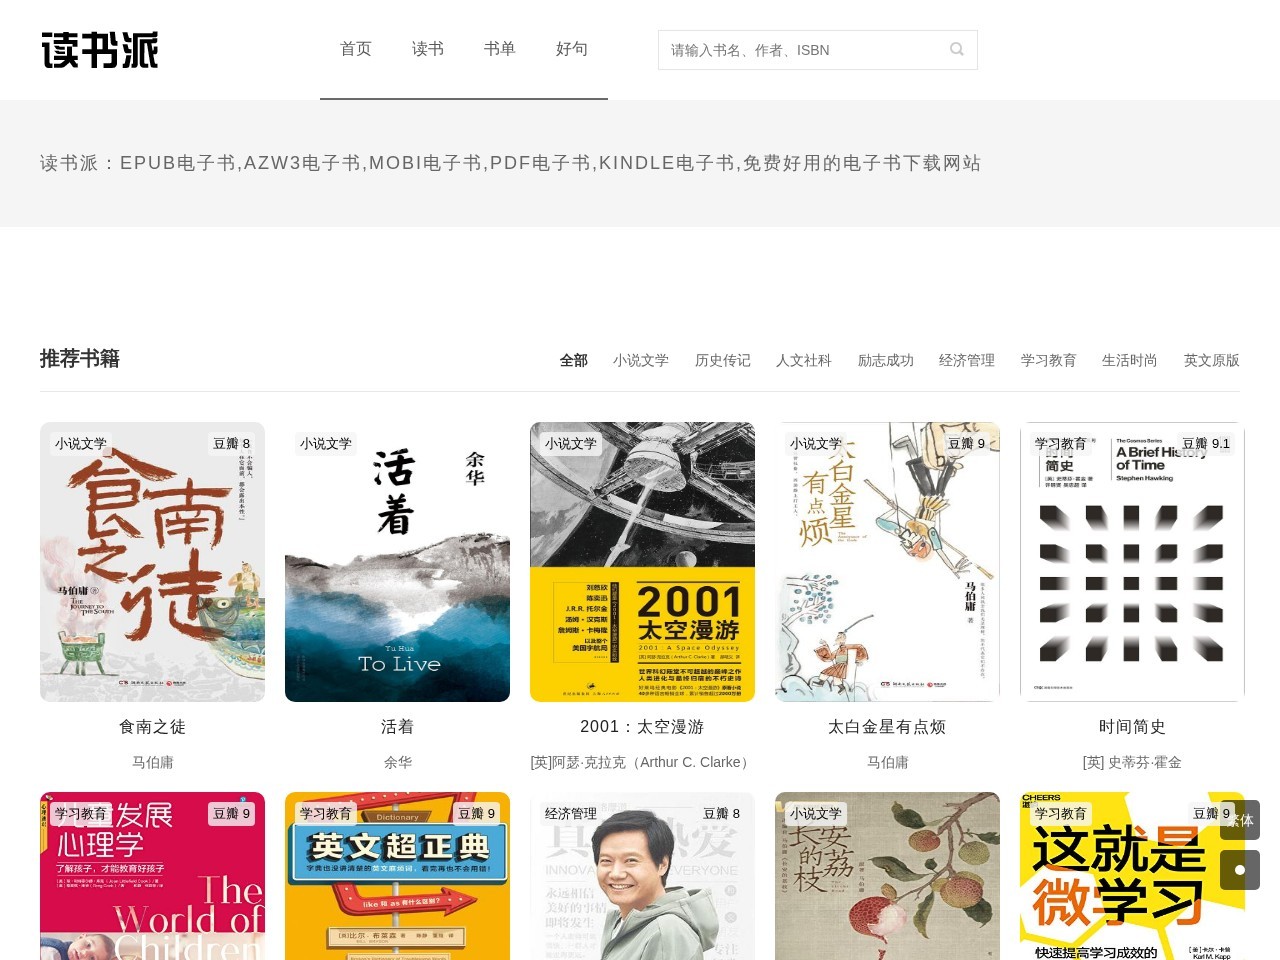Select the 全部 category tab
The width and height of the screenshot is (1280, 960).
[x=574, y=360]
